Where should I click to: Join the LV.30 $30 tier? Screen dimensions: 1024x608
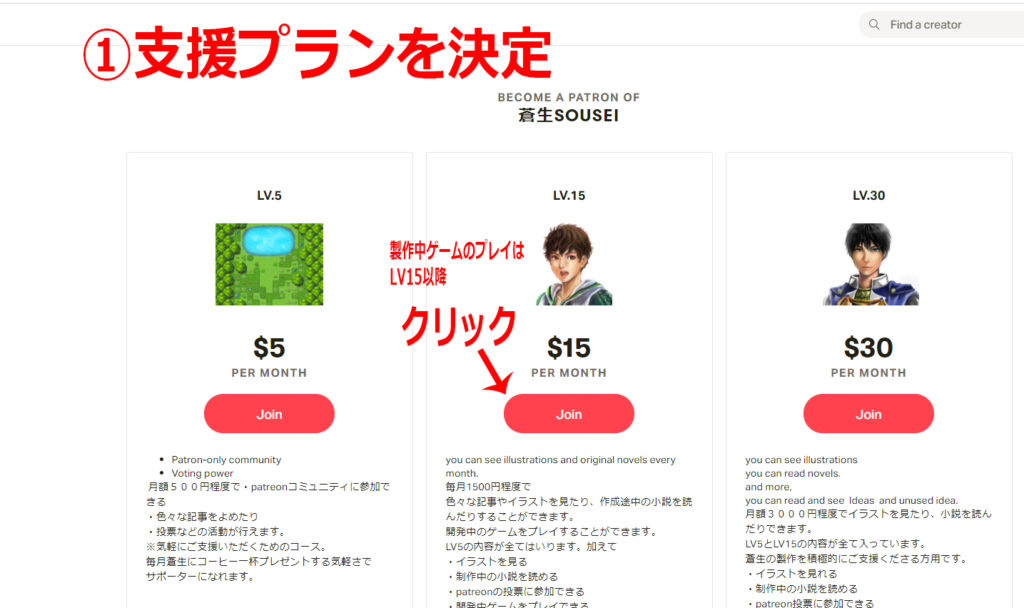[869, 413]
